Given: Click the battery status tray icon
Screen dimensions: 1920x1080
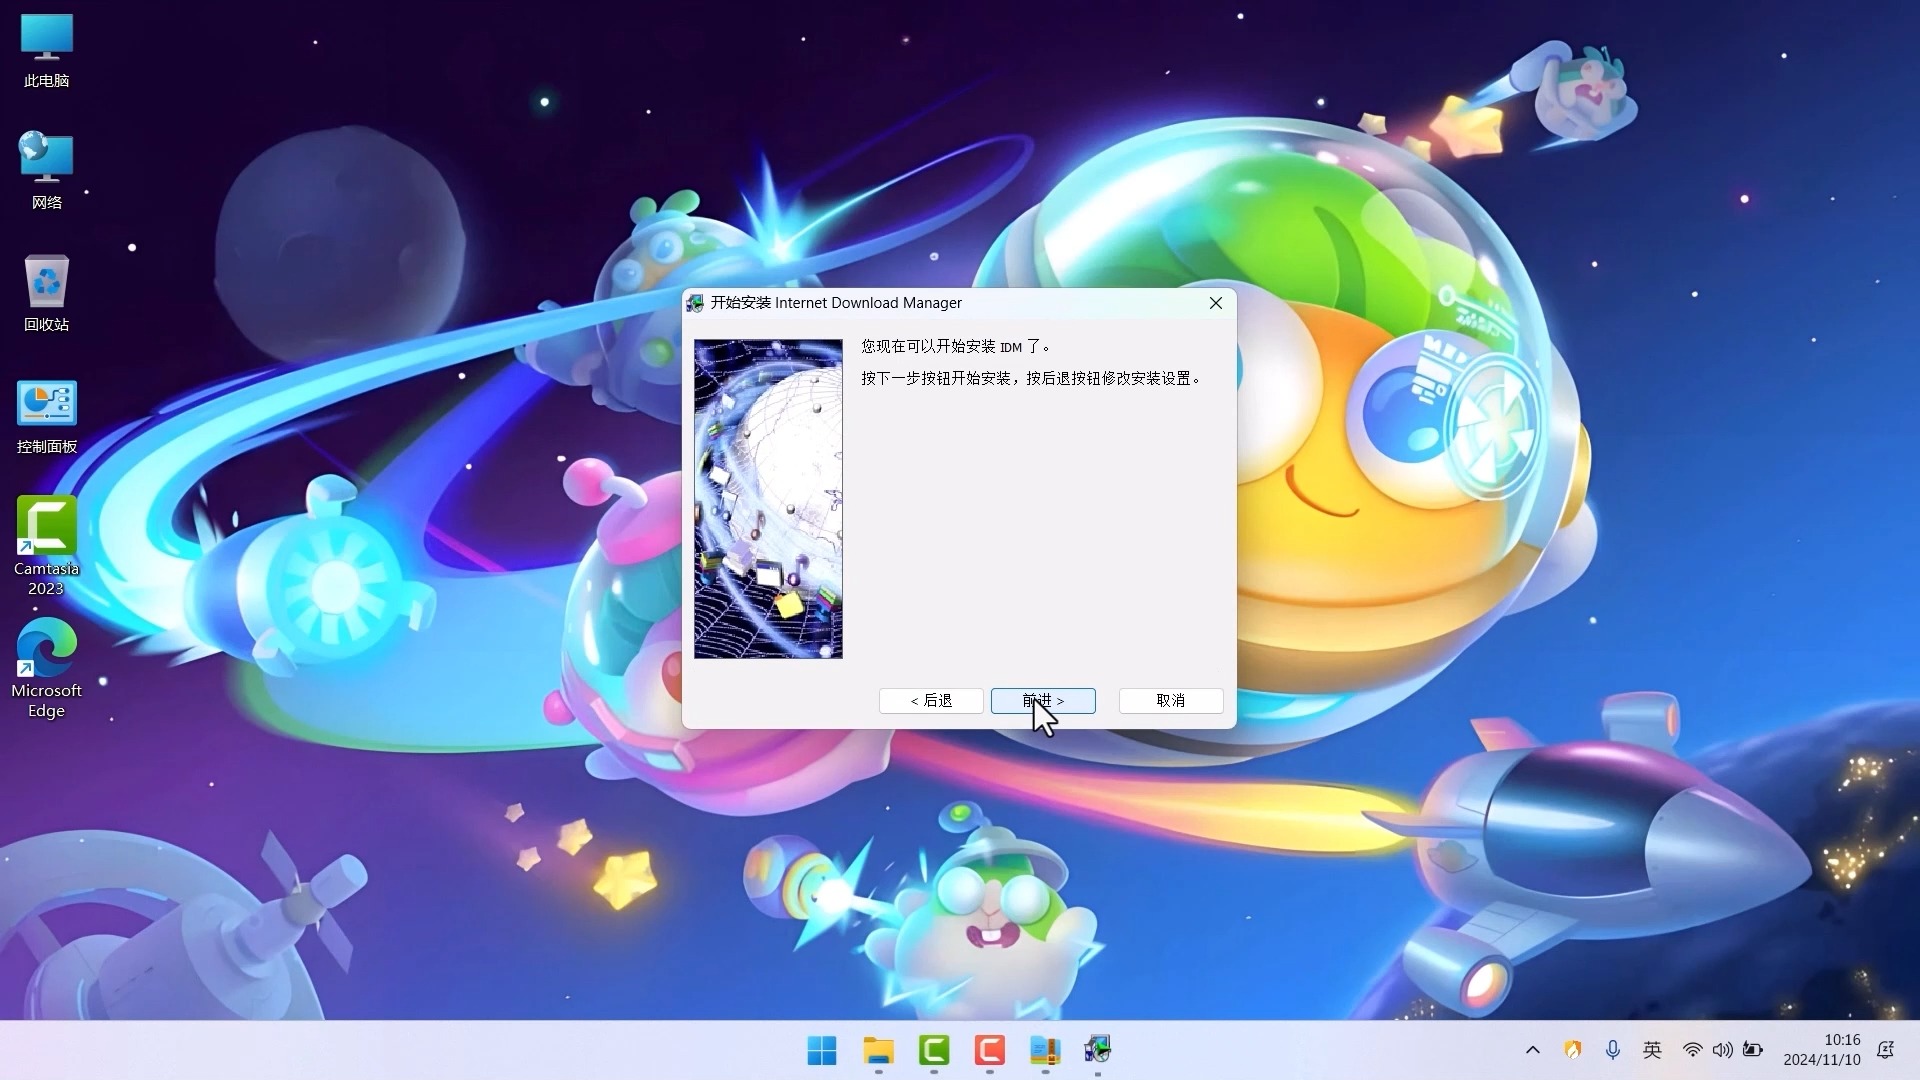Looking at the screenshot, I should (1753, 1050).
